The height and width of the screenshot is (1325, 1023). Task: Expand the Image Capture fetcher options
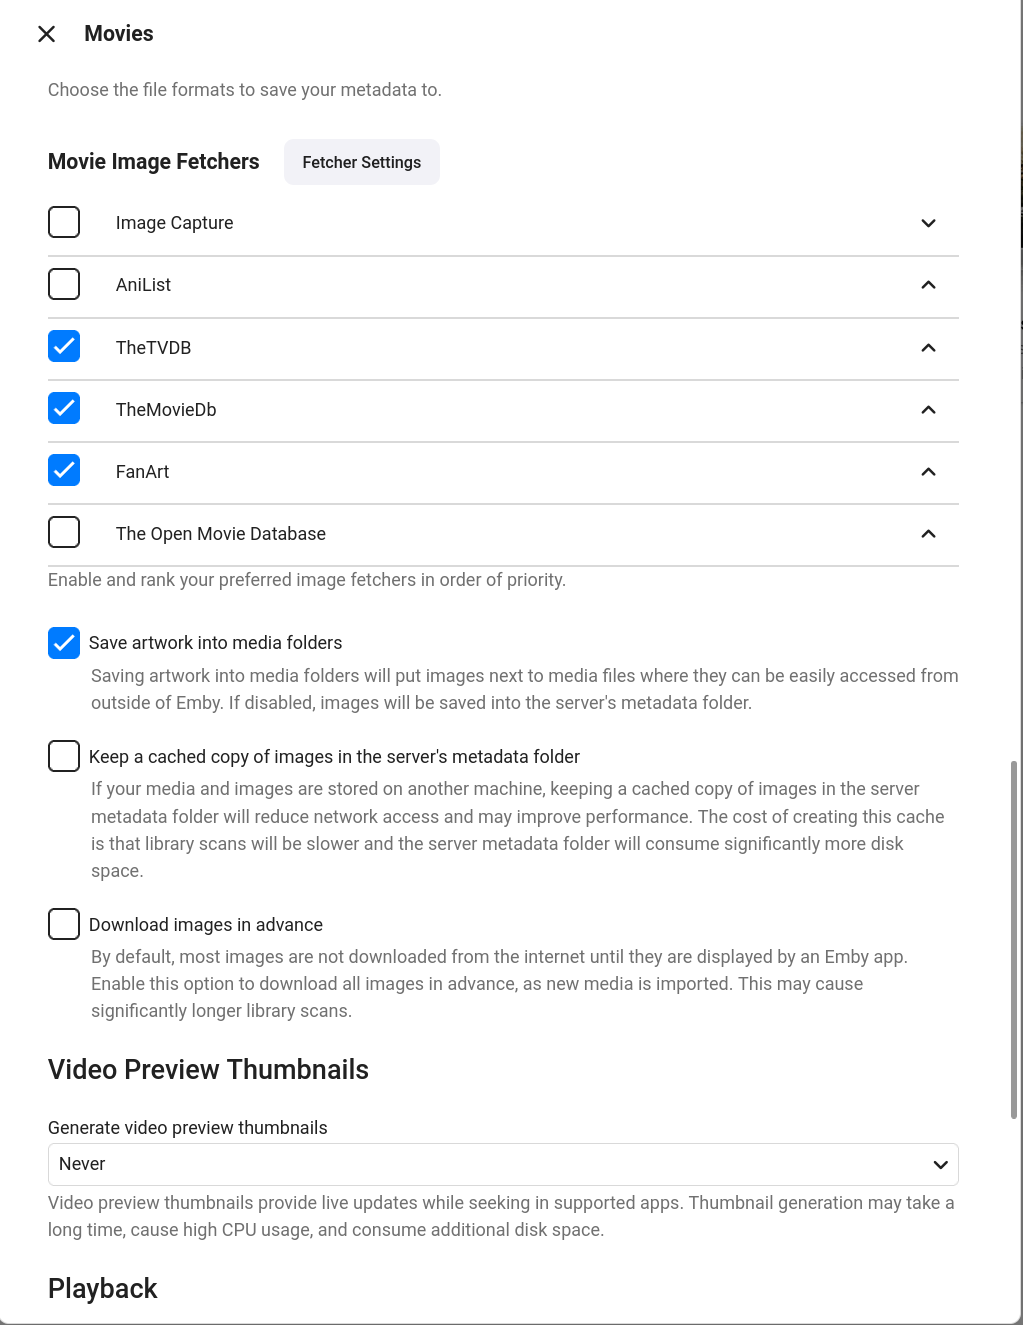pyautogui.click(x=928, y=223)
